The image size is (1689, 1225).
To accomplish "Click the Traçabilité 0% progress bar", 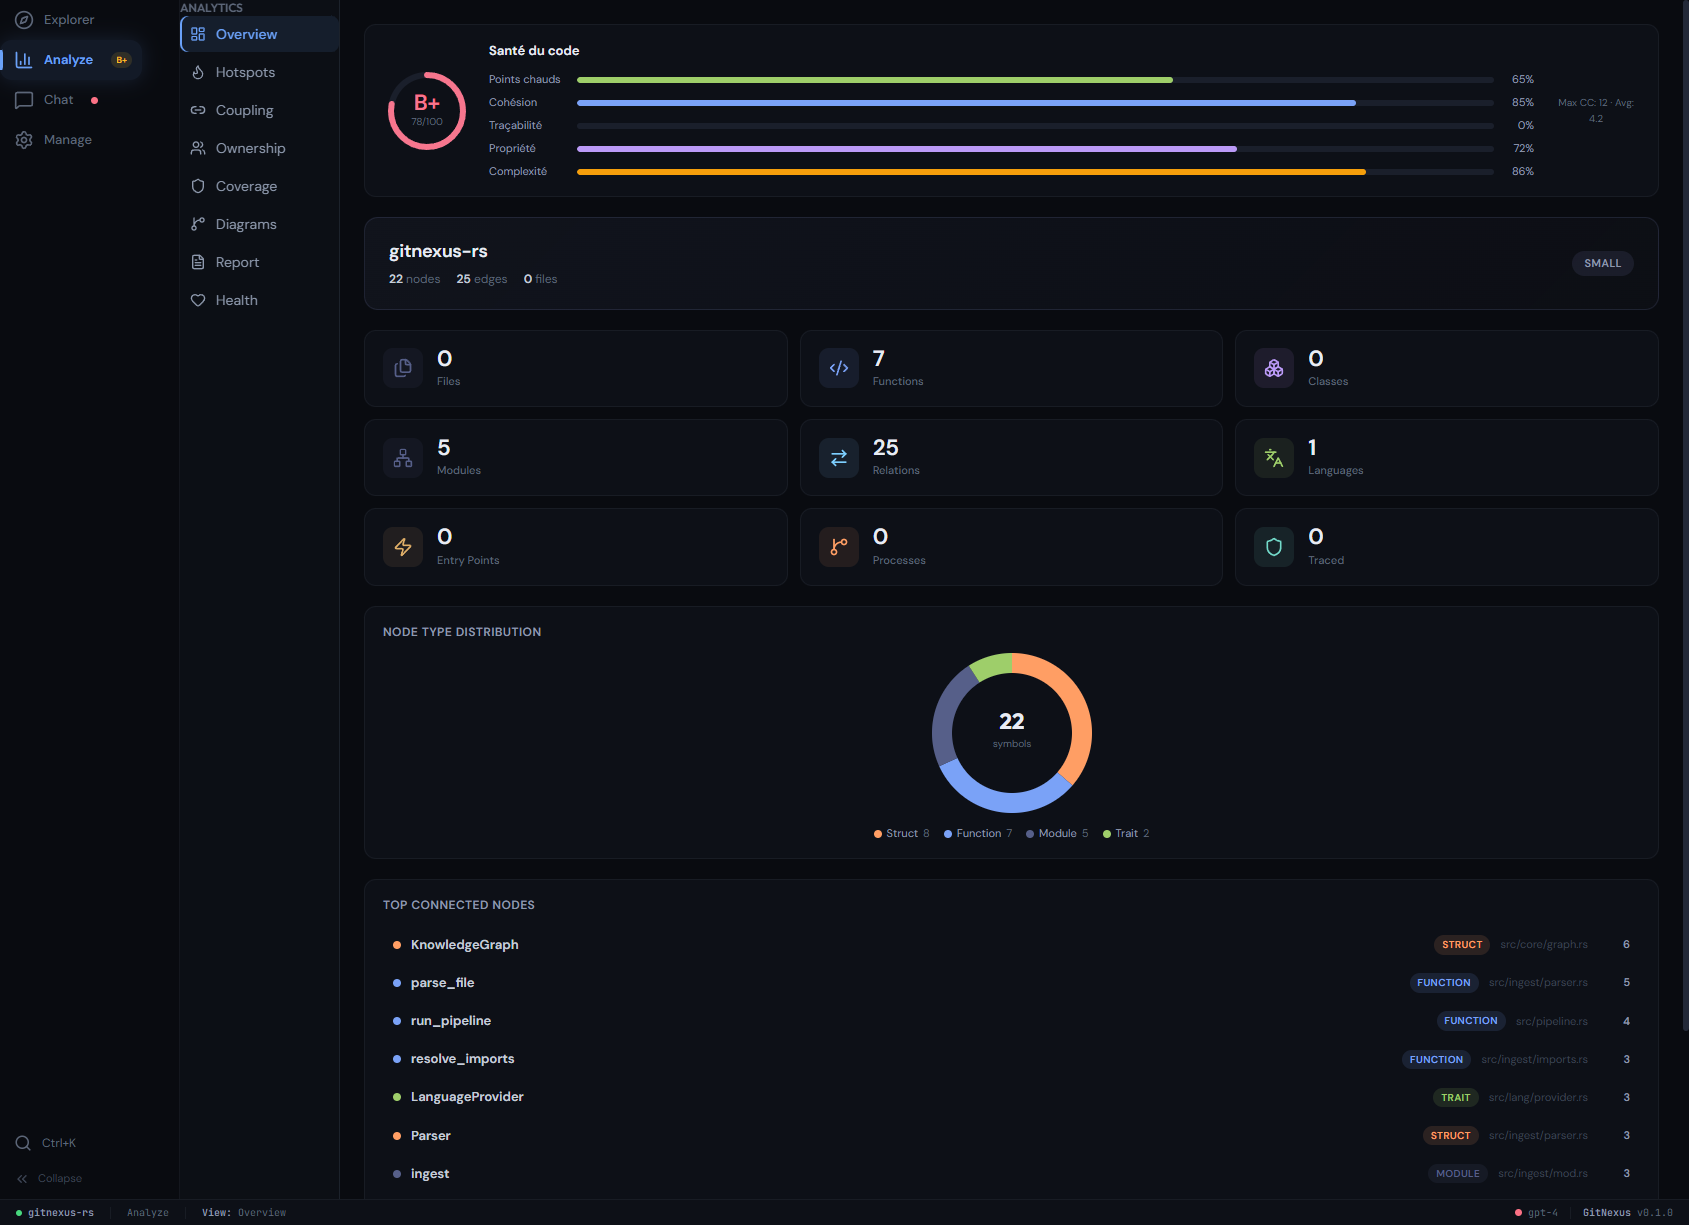I will (1035, 126).
